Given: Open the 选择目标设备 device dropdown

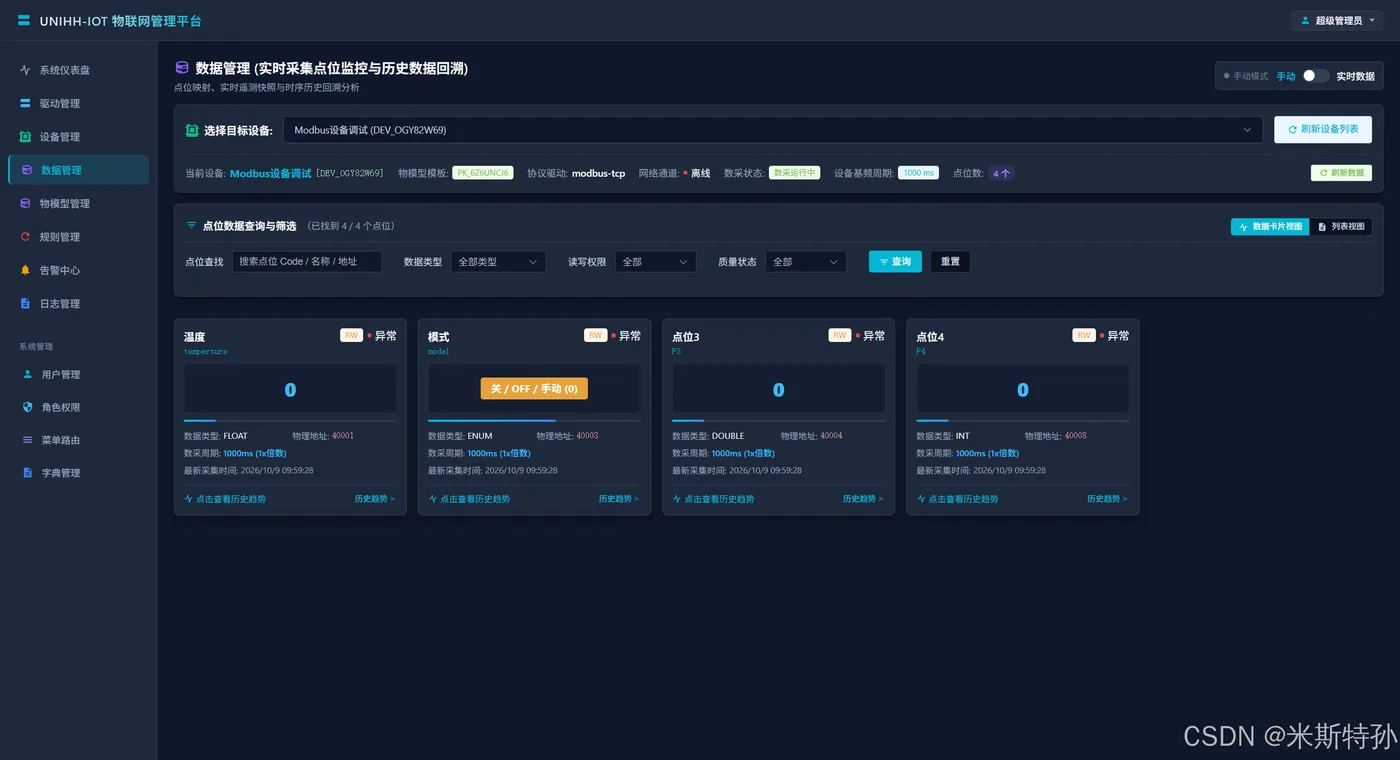Looking at the screenshot, I should (772, 130).
